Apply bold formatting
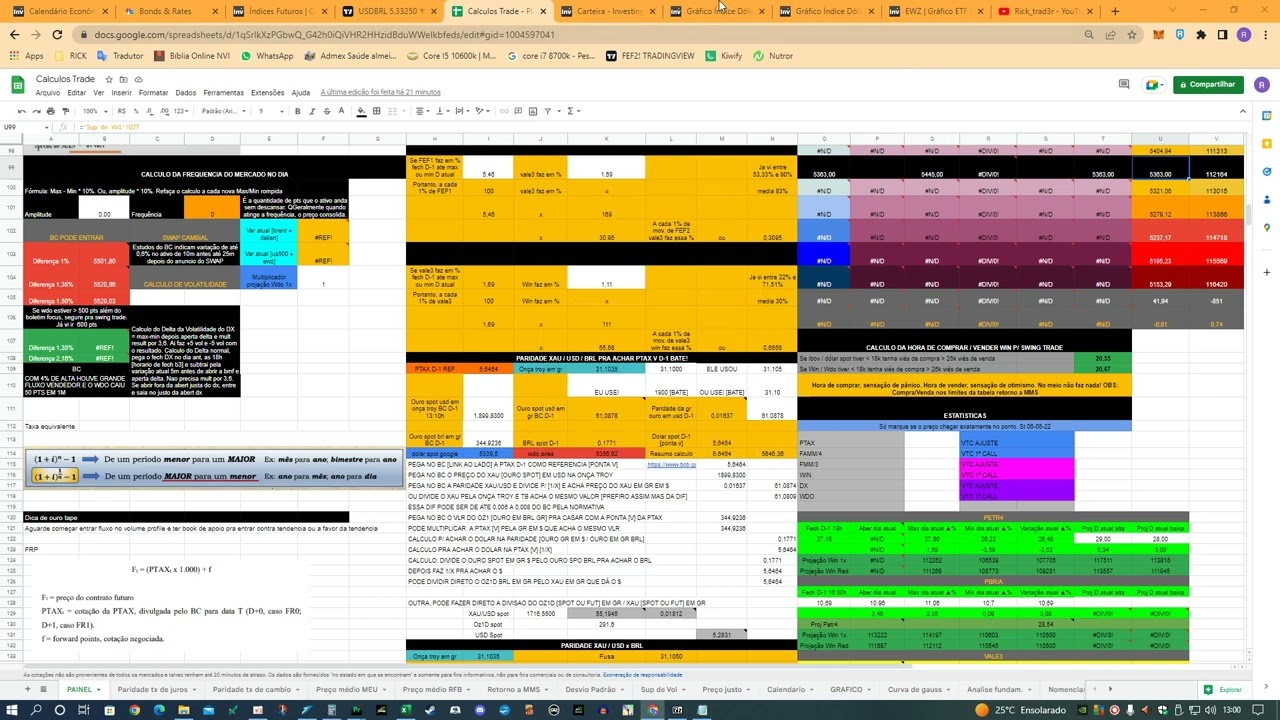This screenshot has width=1280, height=720. point(297,111)
